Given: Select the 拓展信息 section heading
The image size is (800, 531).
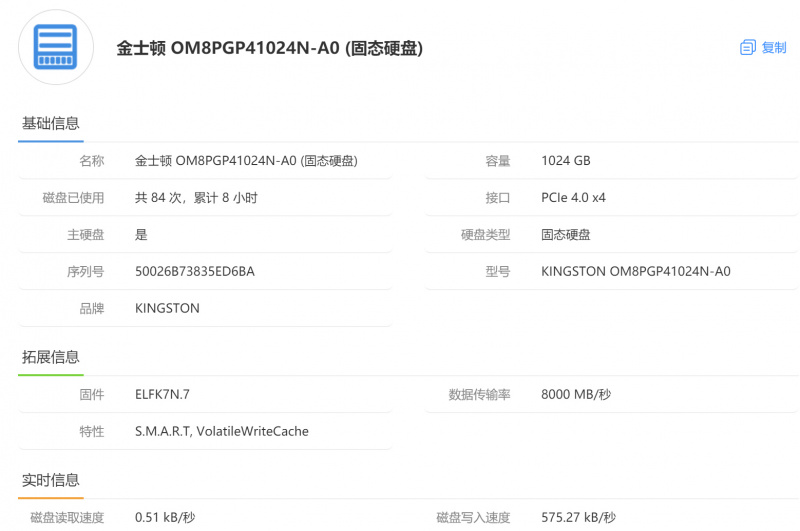Looking at the screenshot, I should pos(51,357).
